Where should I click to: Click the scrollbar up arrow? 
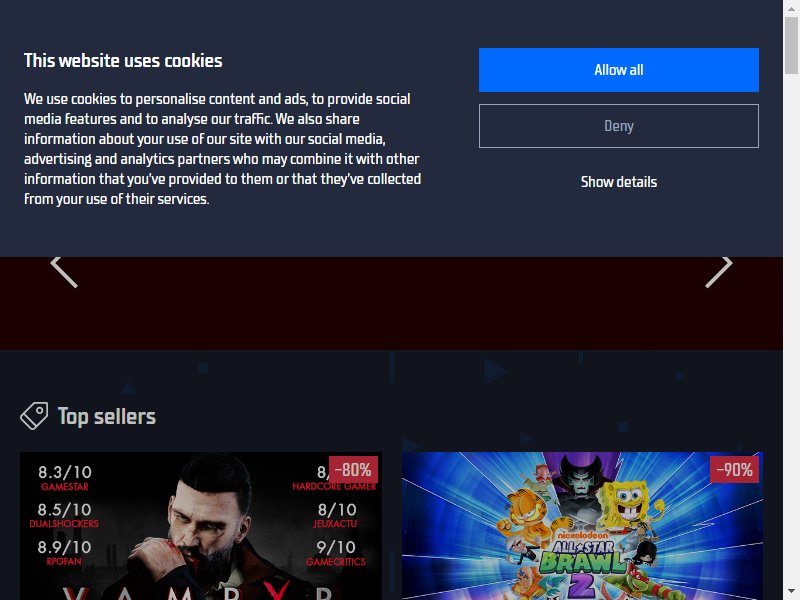(791, 9)
